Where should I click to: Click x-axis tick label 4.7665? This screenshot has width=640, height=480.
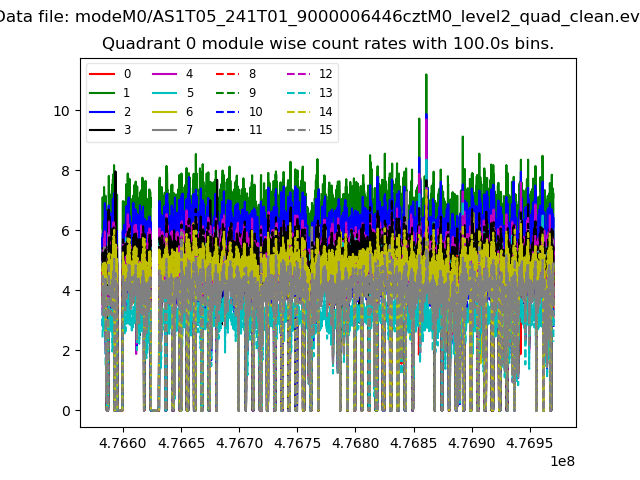[x=181, y=443]
